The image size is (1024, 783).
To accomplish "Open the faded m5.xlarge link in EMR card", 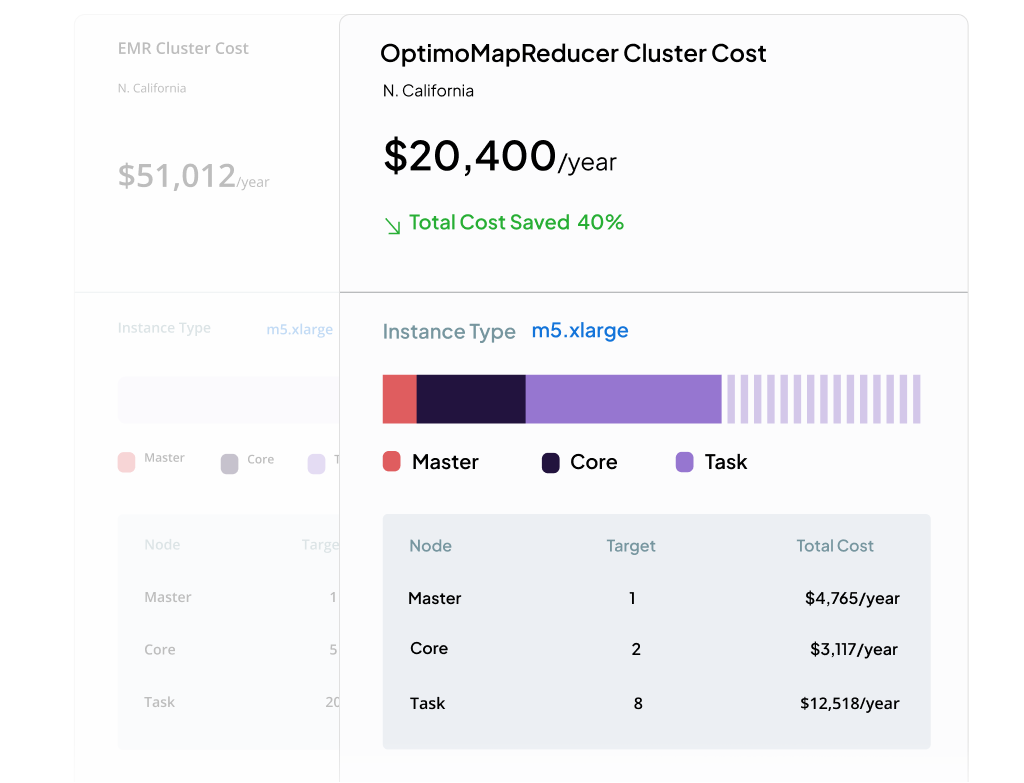I will [299, 329].
